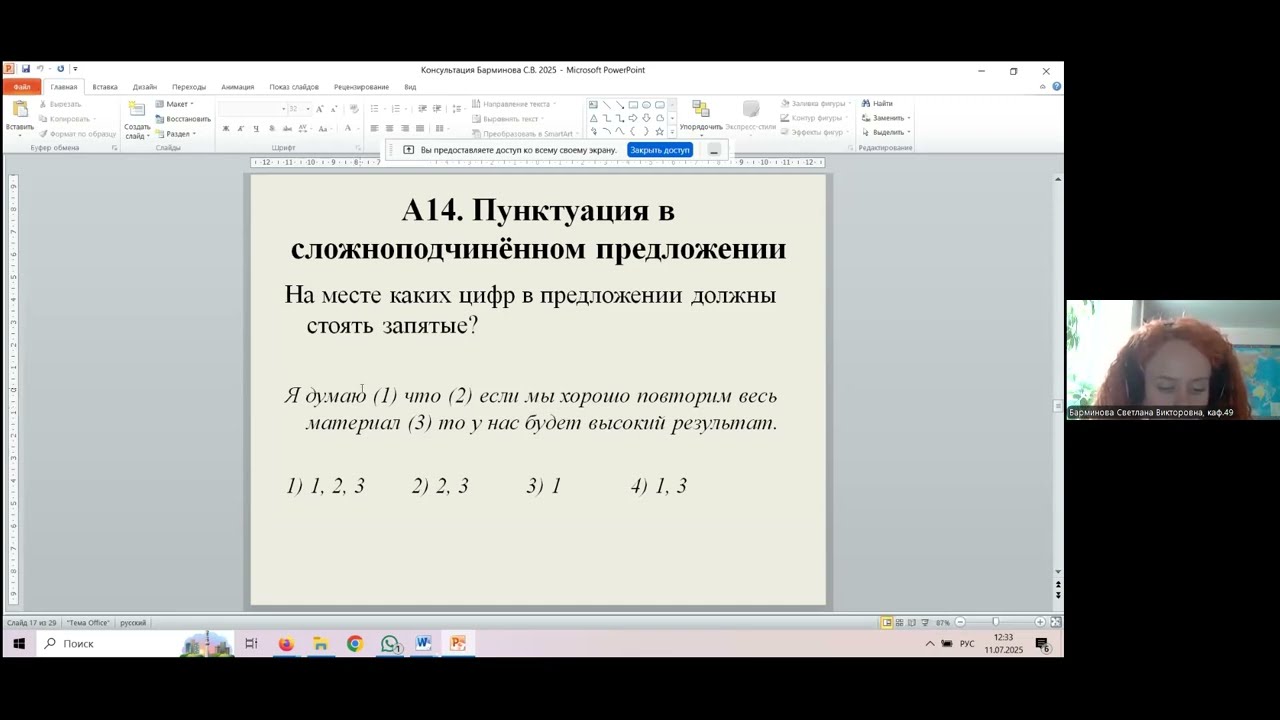This screenshot has height=720, width=1280.
Task: Select the text box shape in shapes gallery
Action: point(593,105)
